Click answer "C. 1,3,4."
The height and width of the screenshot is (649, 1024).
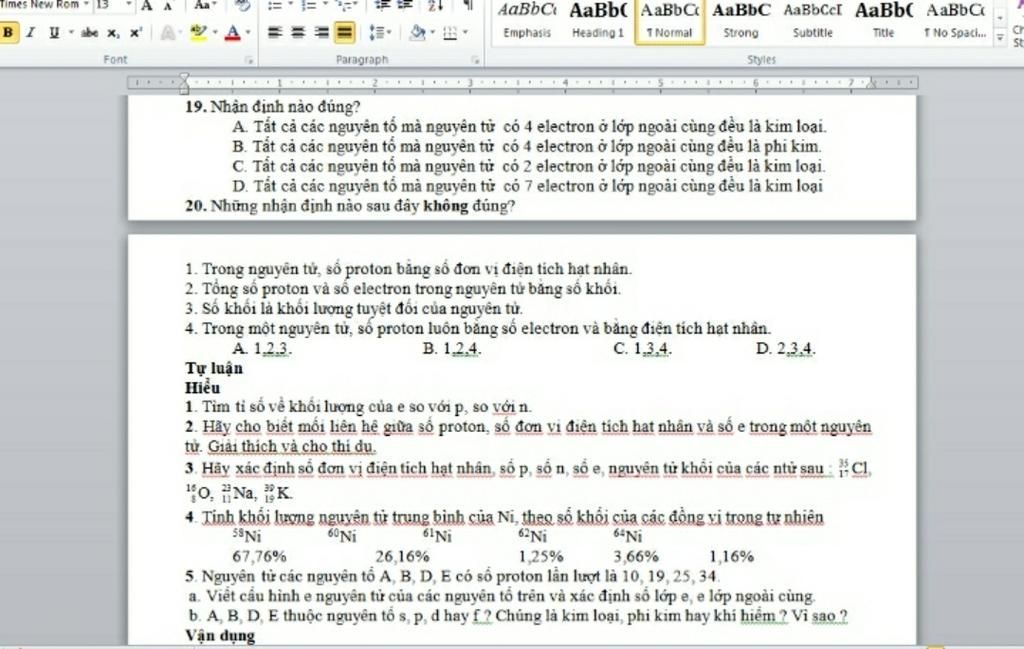click(643, 349)
